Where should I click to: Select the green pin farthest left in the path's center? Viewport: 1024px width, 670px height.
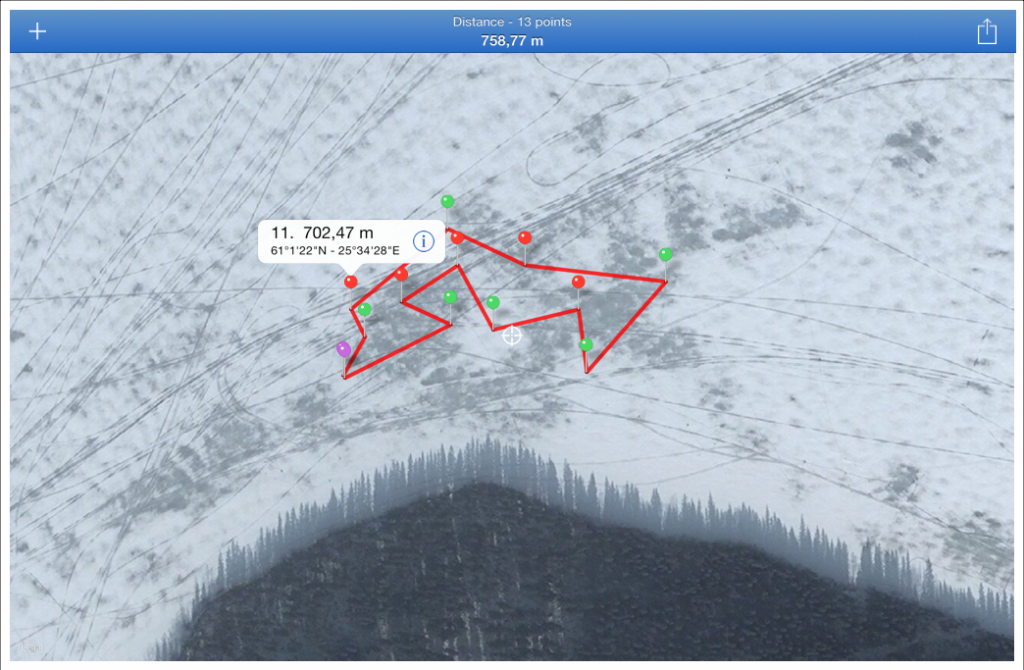coord(450,297)
